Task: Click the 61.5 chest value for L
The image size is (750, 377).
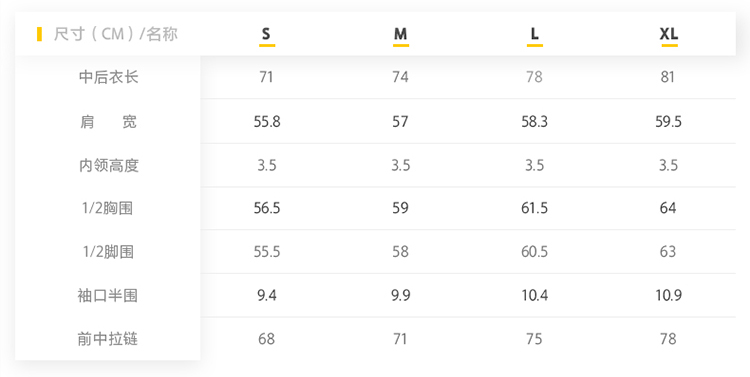Action: click(x=534, y=208)
